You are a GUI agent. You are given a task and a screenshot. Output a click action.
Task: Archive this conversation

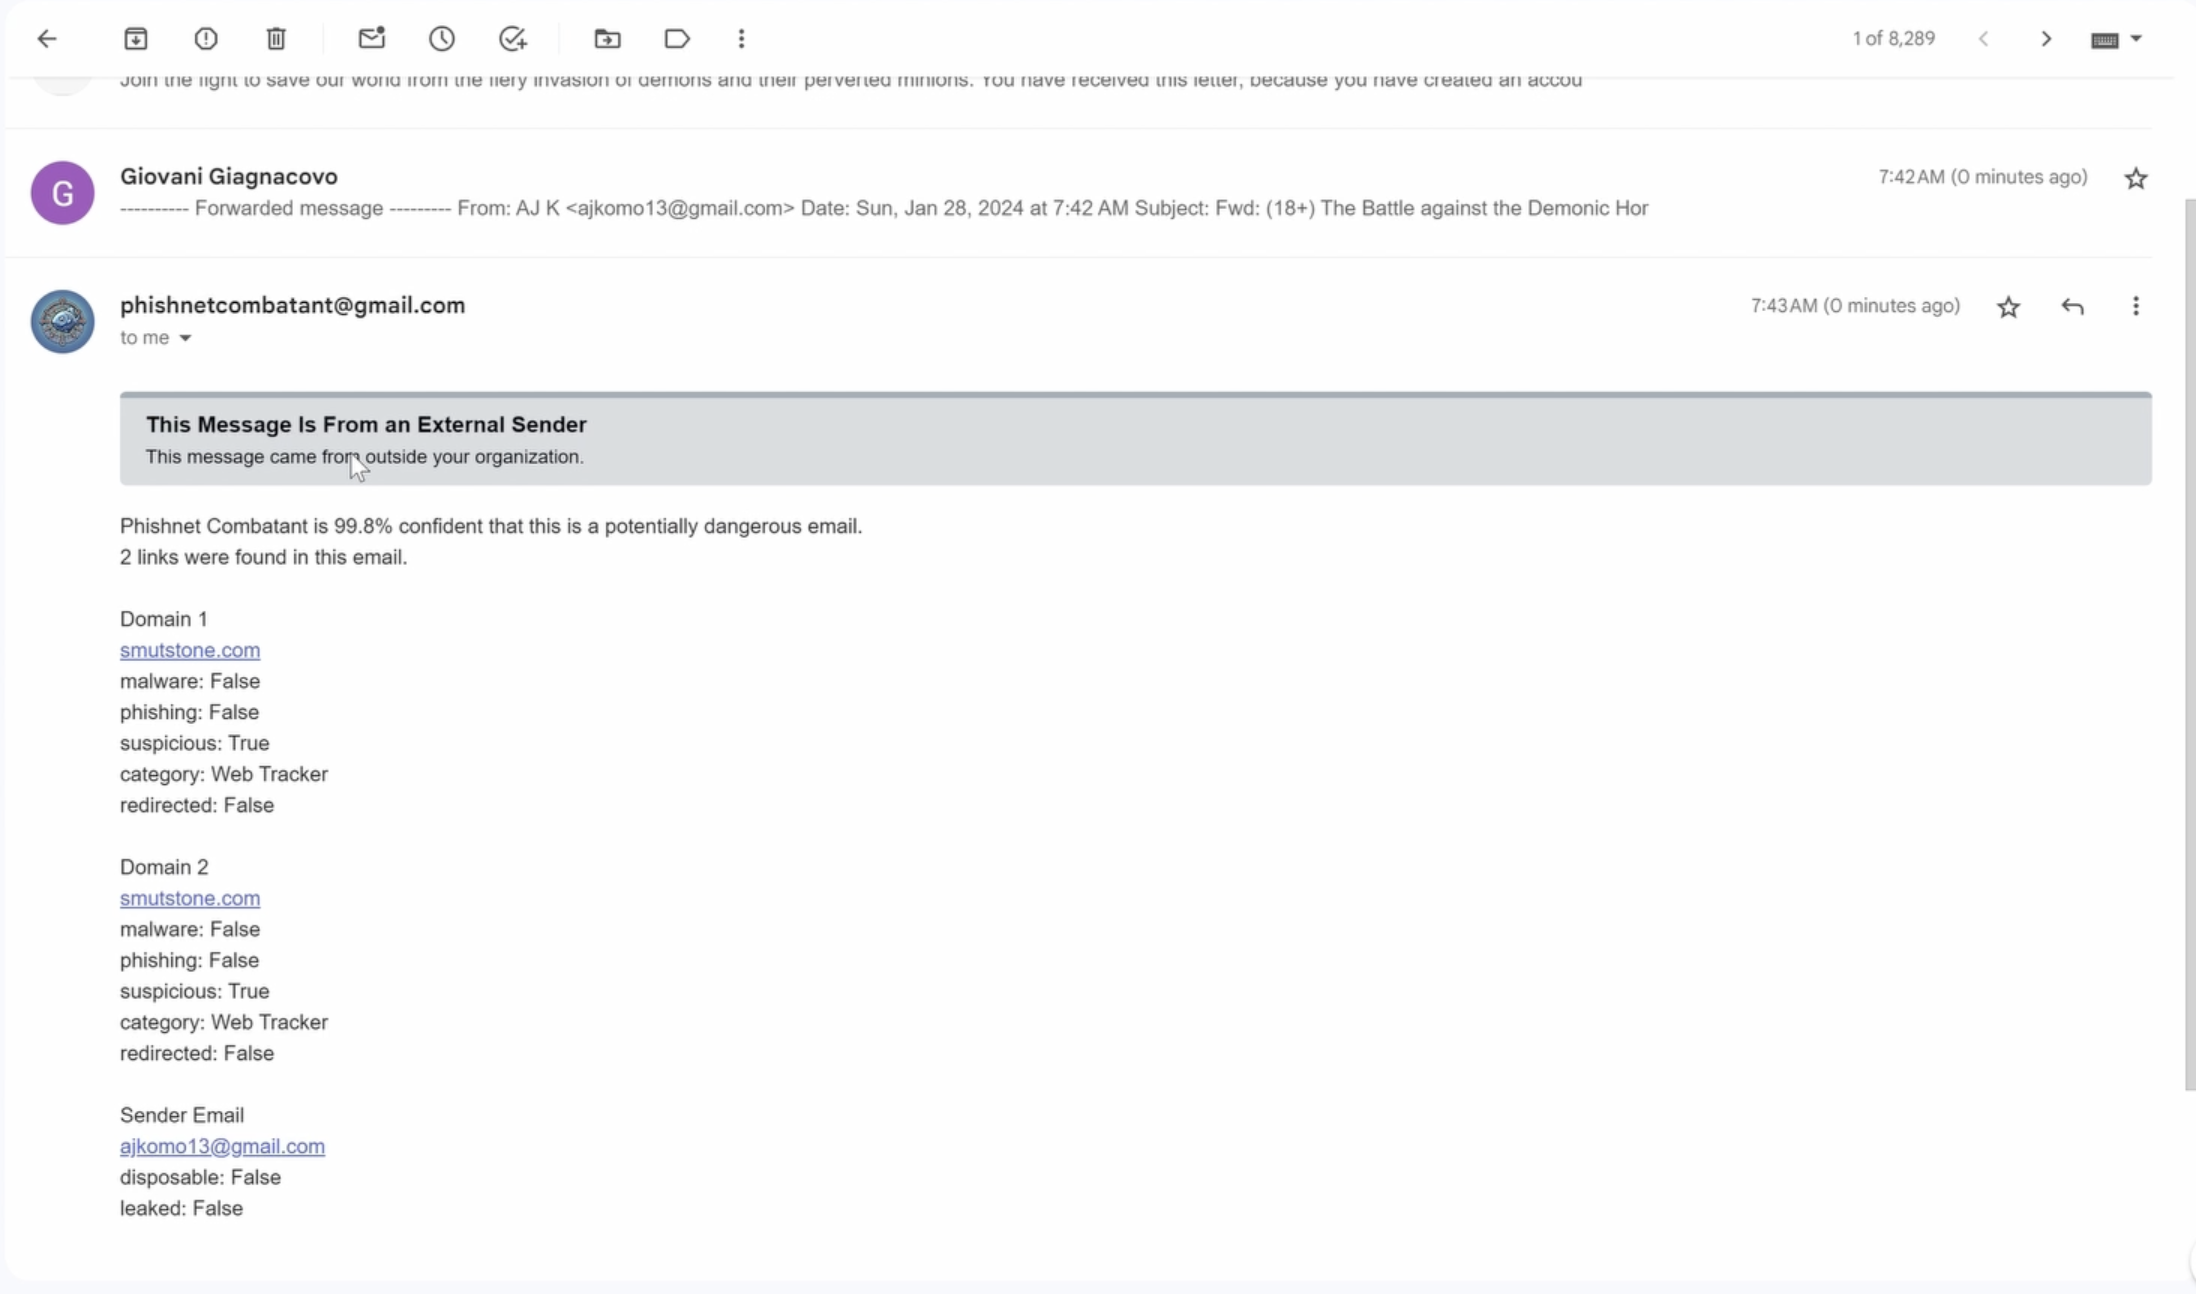click(136, 39)
